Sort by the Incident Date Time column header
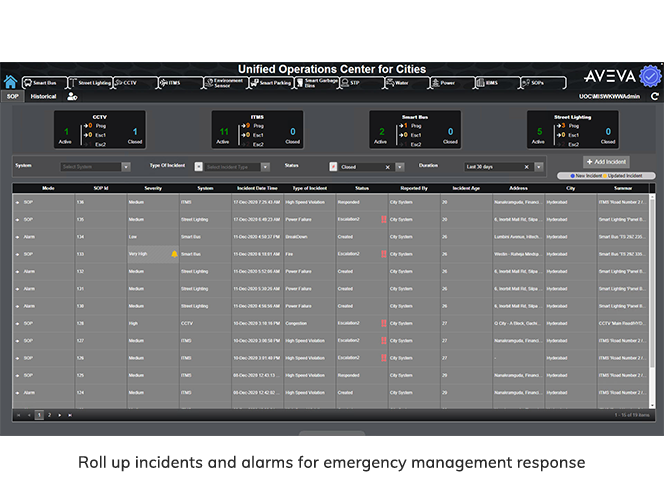The width and height of the screenshot is (664, 498). click(x=257, y=188)
